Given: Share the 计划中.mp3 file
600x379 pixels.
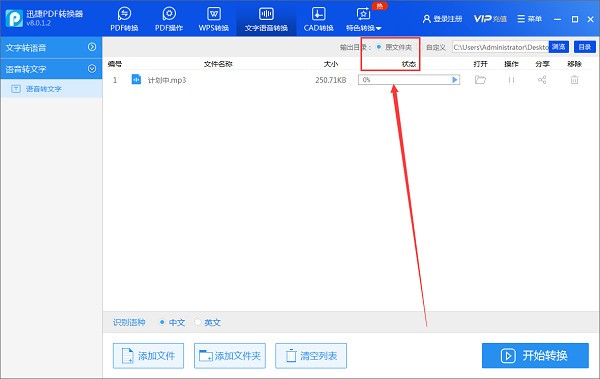Looking at the screenshot, I should [542, 80].
